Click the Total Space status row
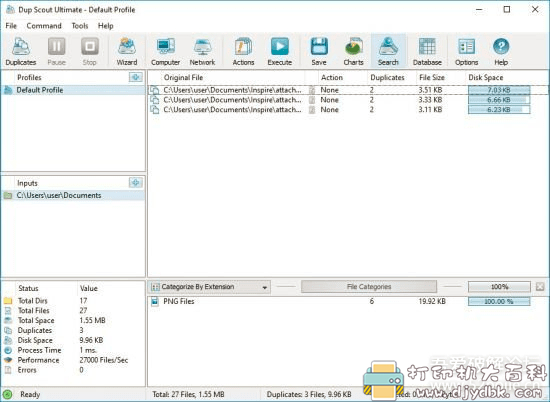 pos(73,320)
